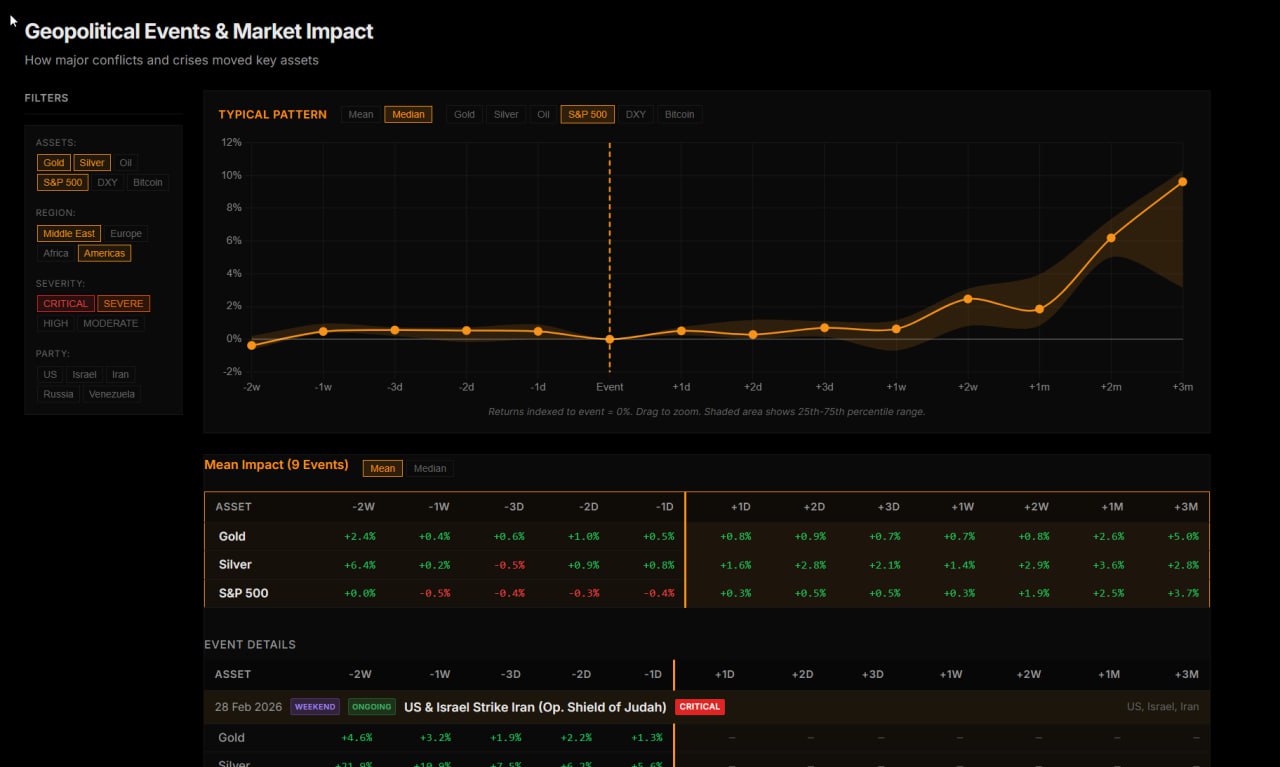Turn off the Americas region filter
Image resolution: width=1280 pixels, height=767 pixels.
point(104,253)
